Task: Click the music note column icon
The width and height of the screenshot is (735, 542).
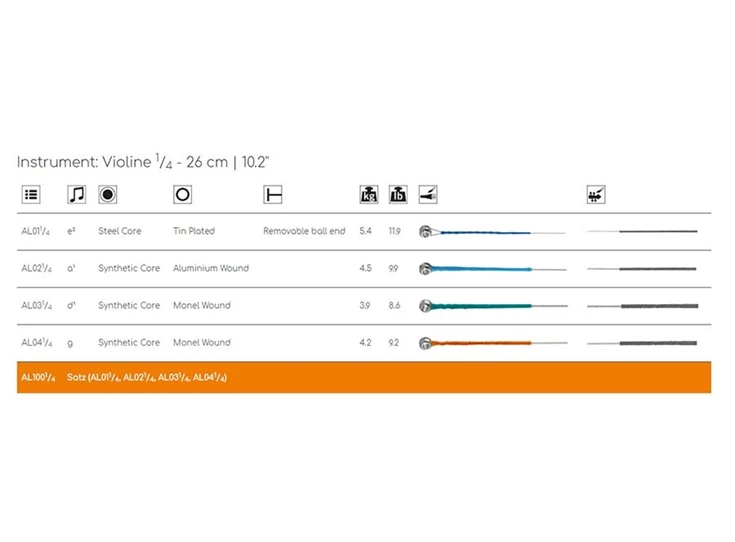Action: (76, 195)
